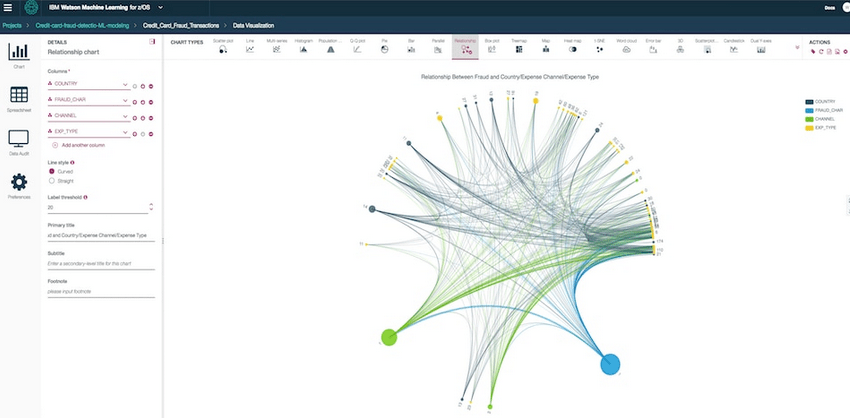Open the hamburger navigation menu
Viewport: 850px width, 418px height.
(9, 7)
